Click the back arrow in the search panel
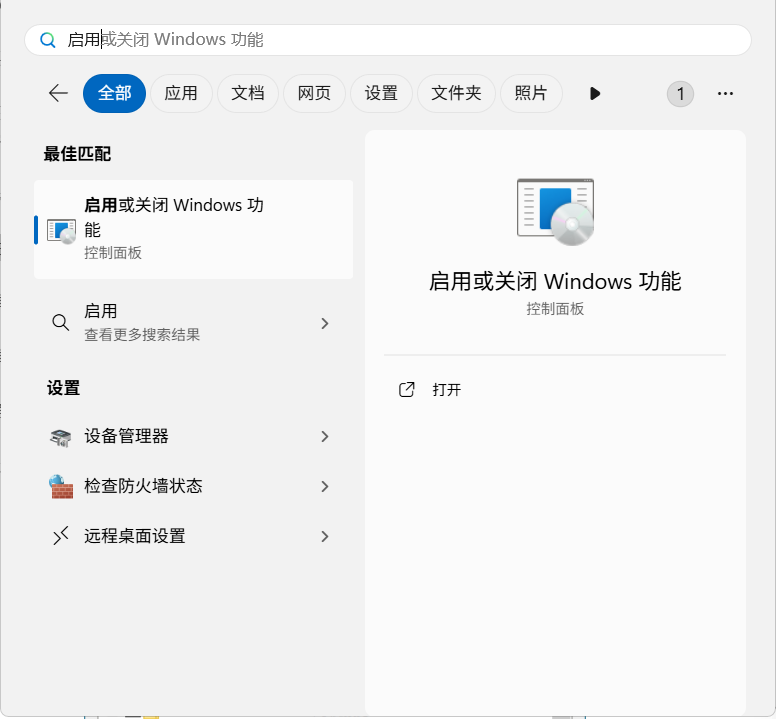 click(58, 93)
